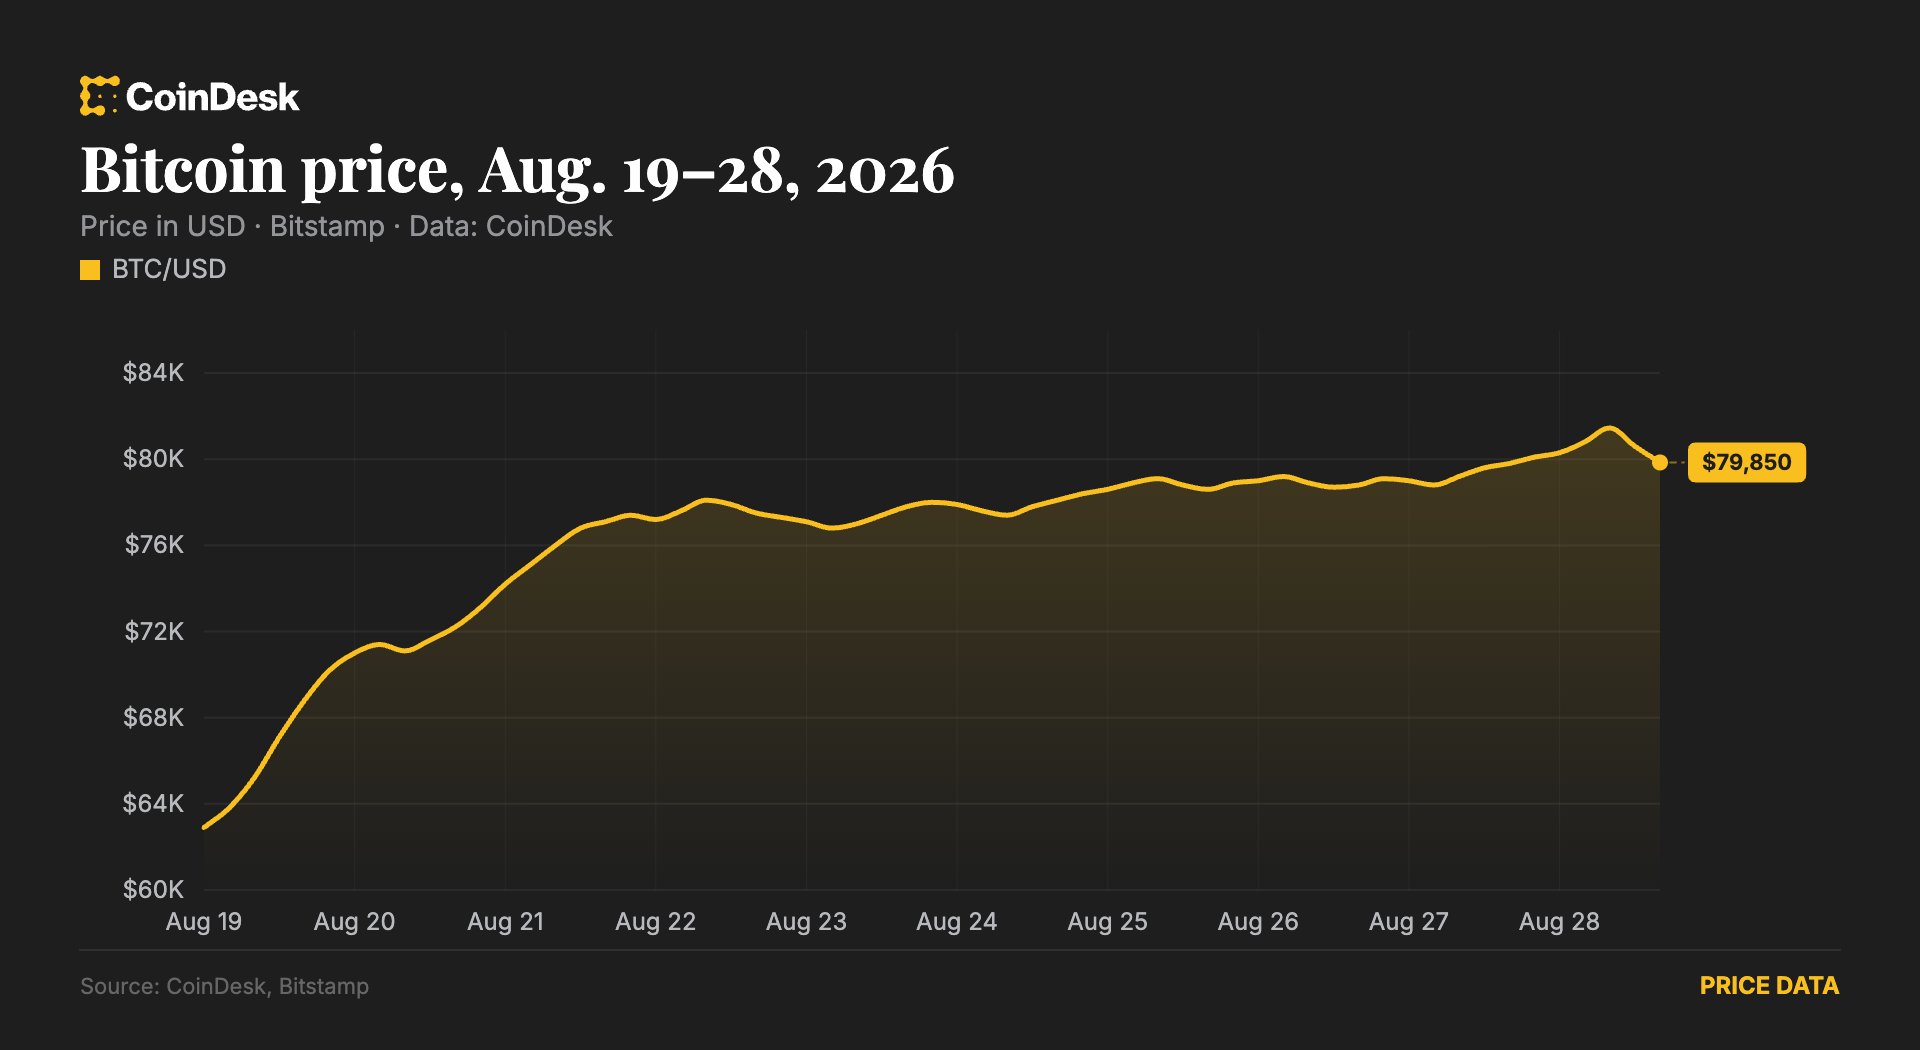Click the $64K y-axis label
Image resolution: width=1920 pixels, height=1050 pixels.
coord(153,804)
